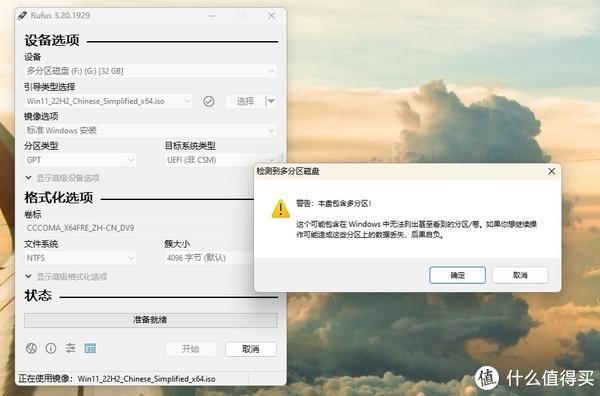Screen dimensions: 600x396
Task: Open the 选择 button split arrow
Action: point(271,101)
